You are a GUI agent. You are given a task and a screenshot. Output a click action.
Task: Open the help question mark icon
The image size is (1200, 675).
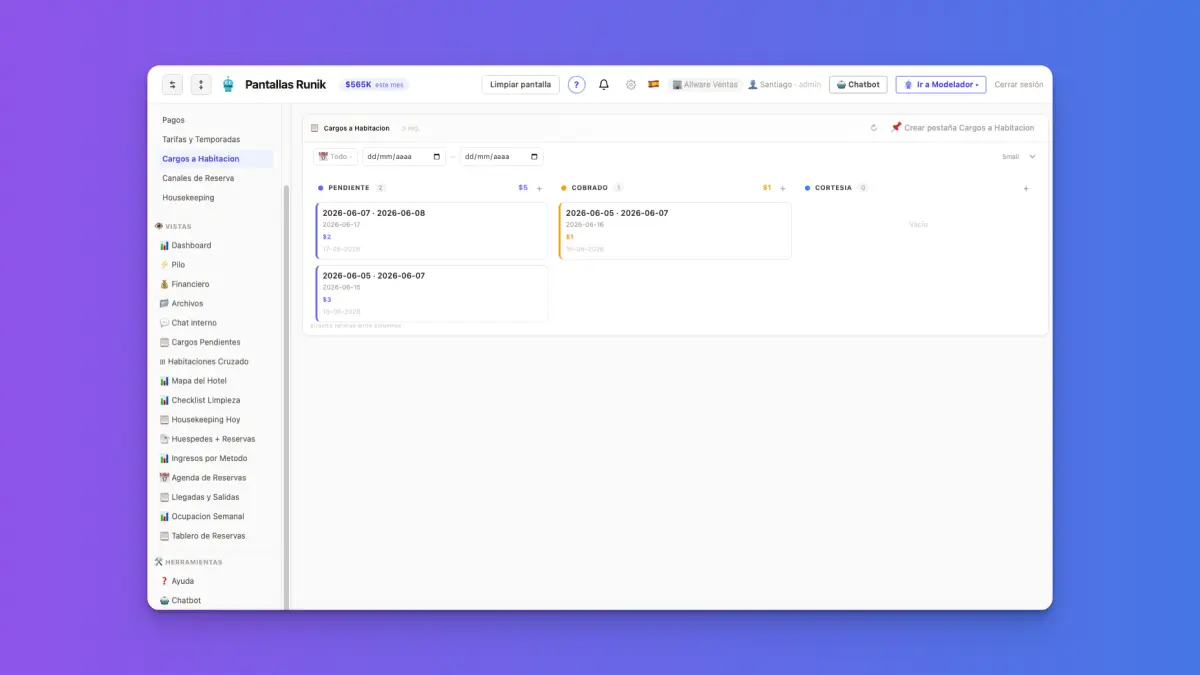[x=577, y=85]
